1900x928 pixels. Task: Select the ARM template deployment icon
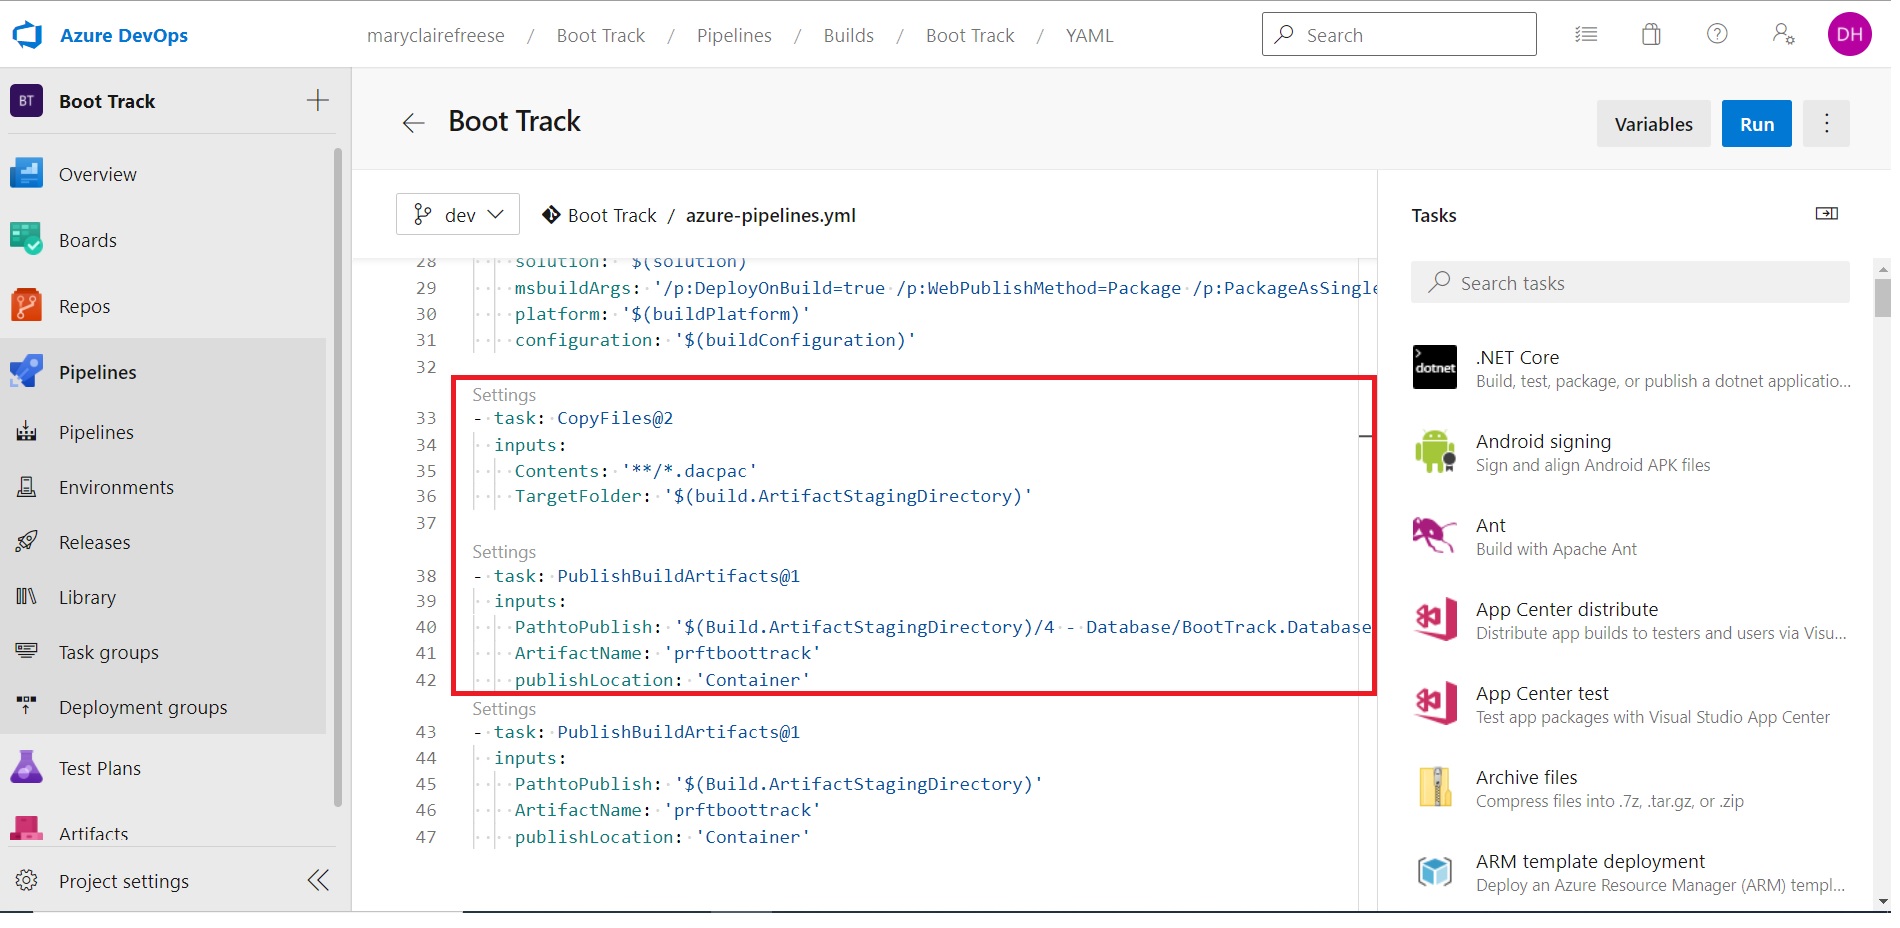[x=1435, y=871]
